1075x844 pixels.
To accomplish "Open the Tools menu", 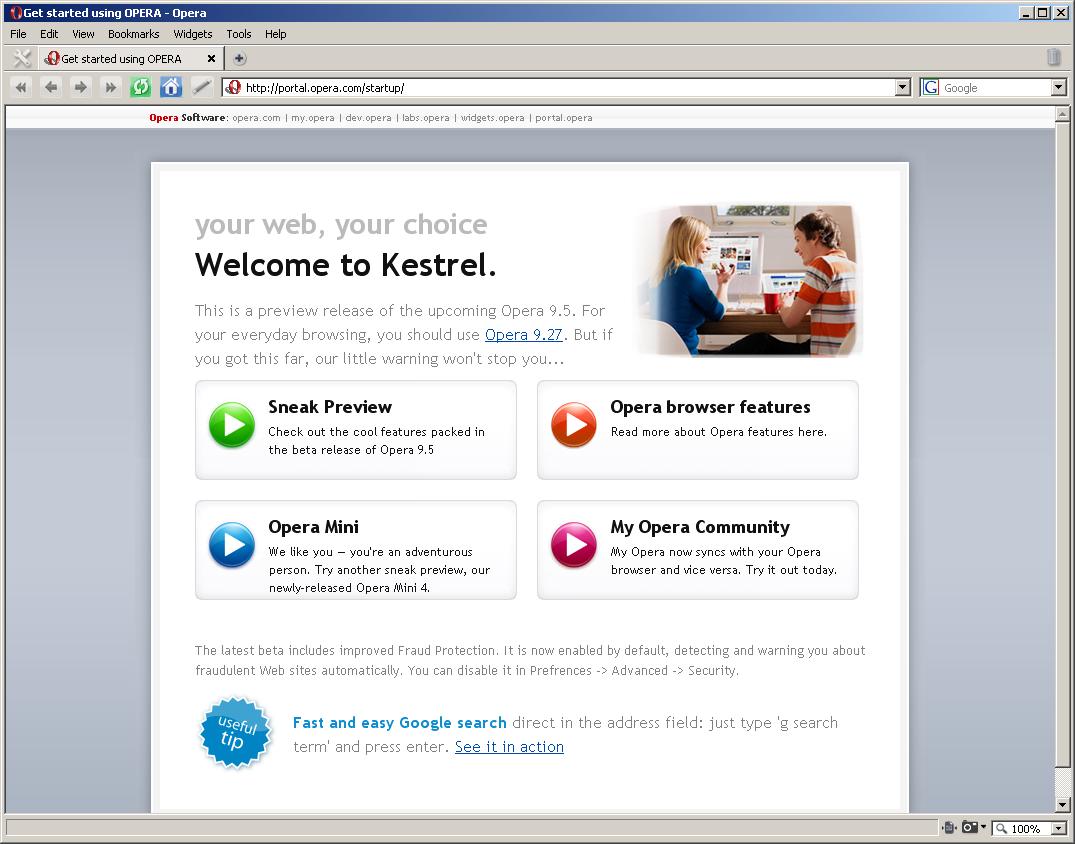I will (239, 34).
